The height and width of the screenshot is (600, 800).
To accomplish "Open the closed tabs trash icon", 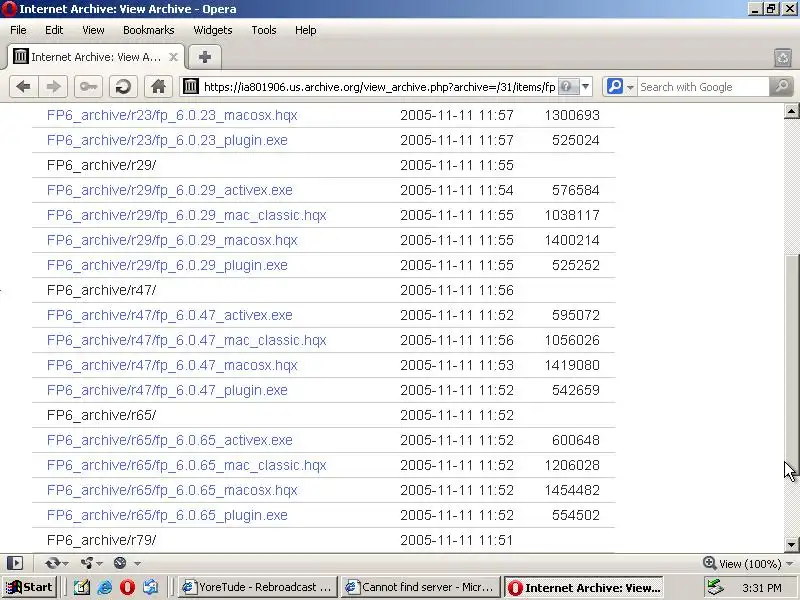I will tap(783, 57).
